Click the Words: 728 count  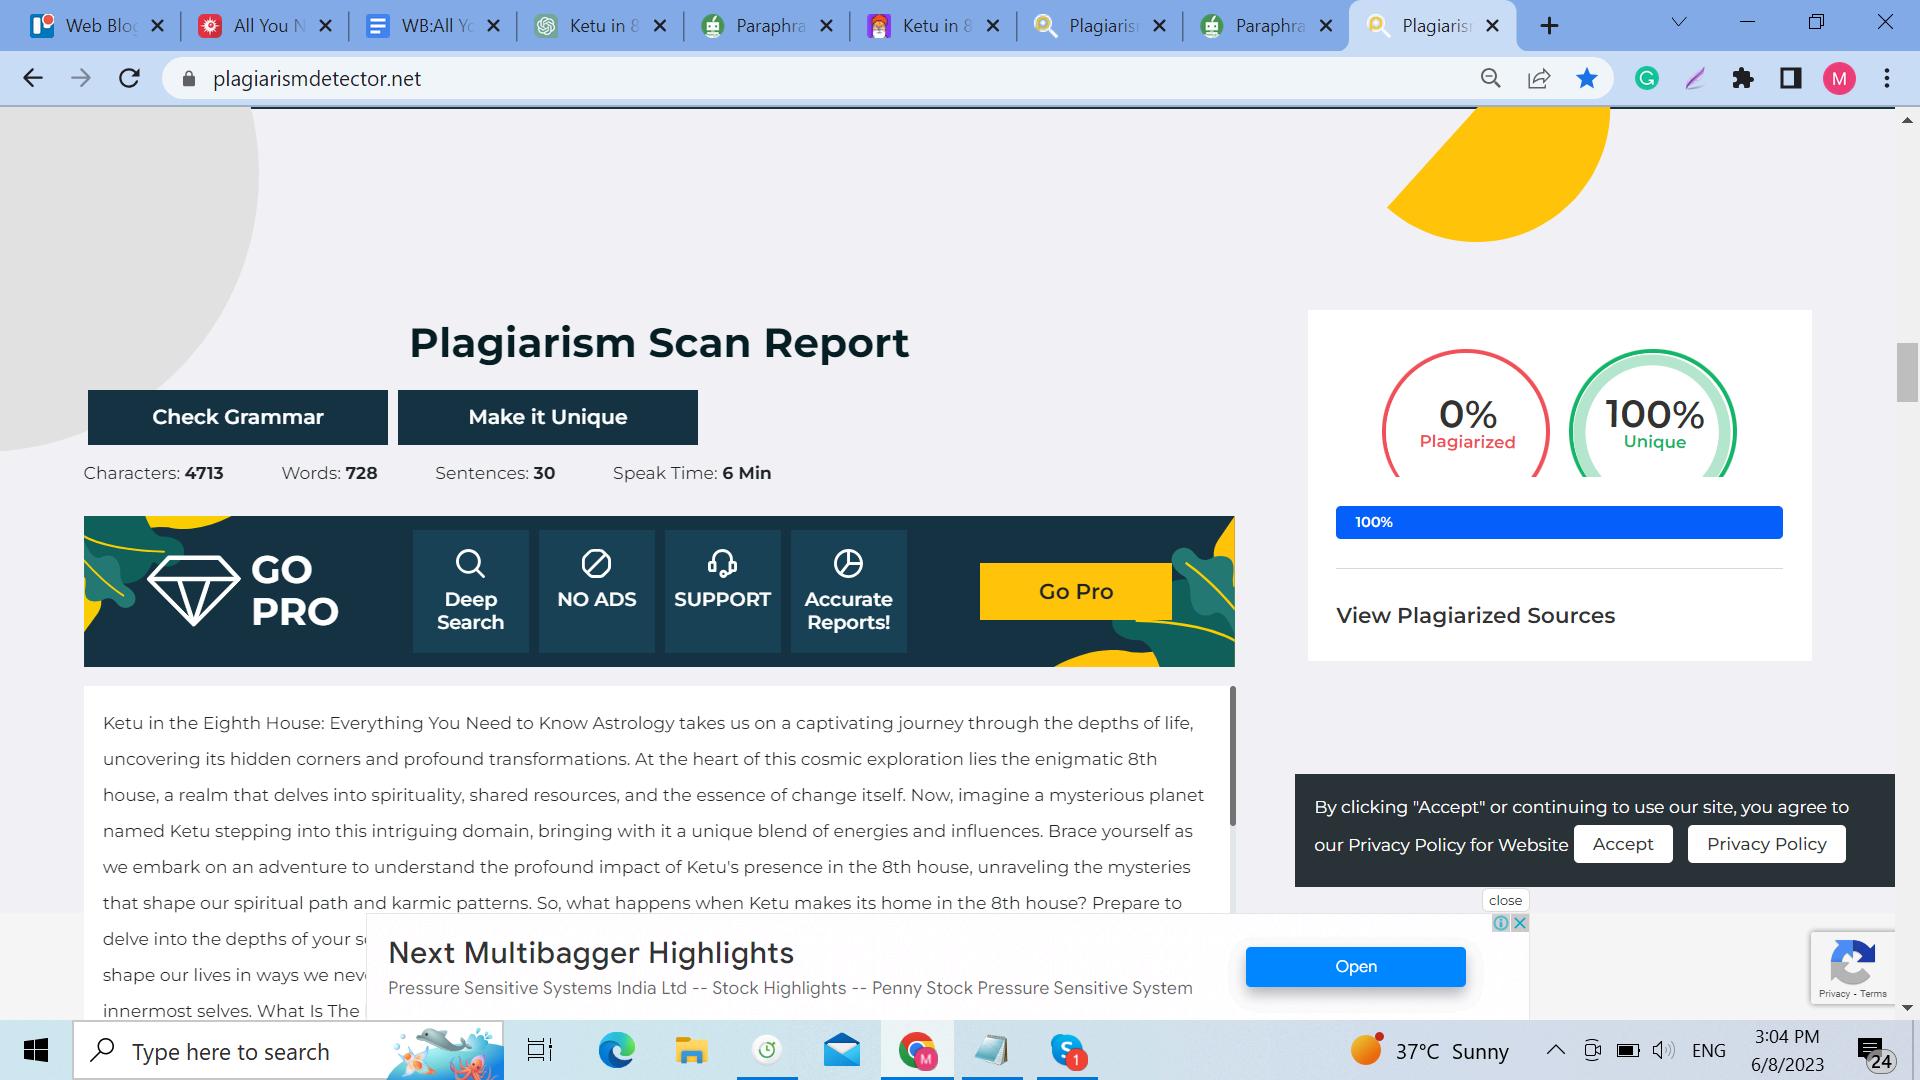pyautogui.click(x=329, y=473)
